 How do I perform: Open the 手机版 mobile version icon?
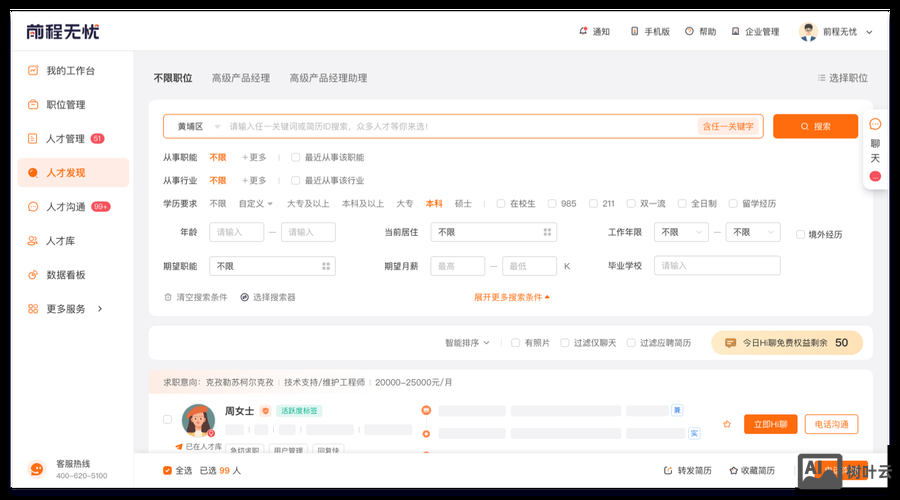click(x=634, y=31)
